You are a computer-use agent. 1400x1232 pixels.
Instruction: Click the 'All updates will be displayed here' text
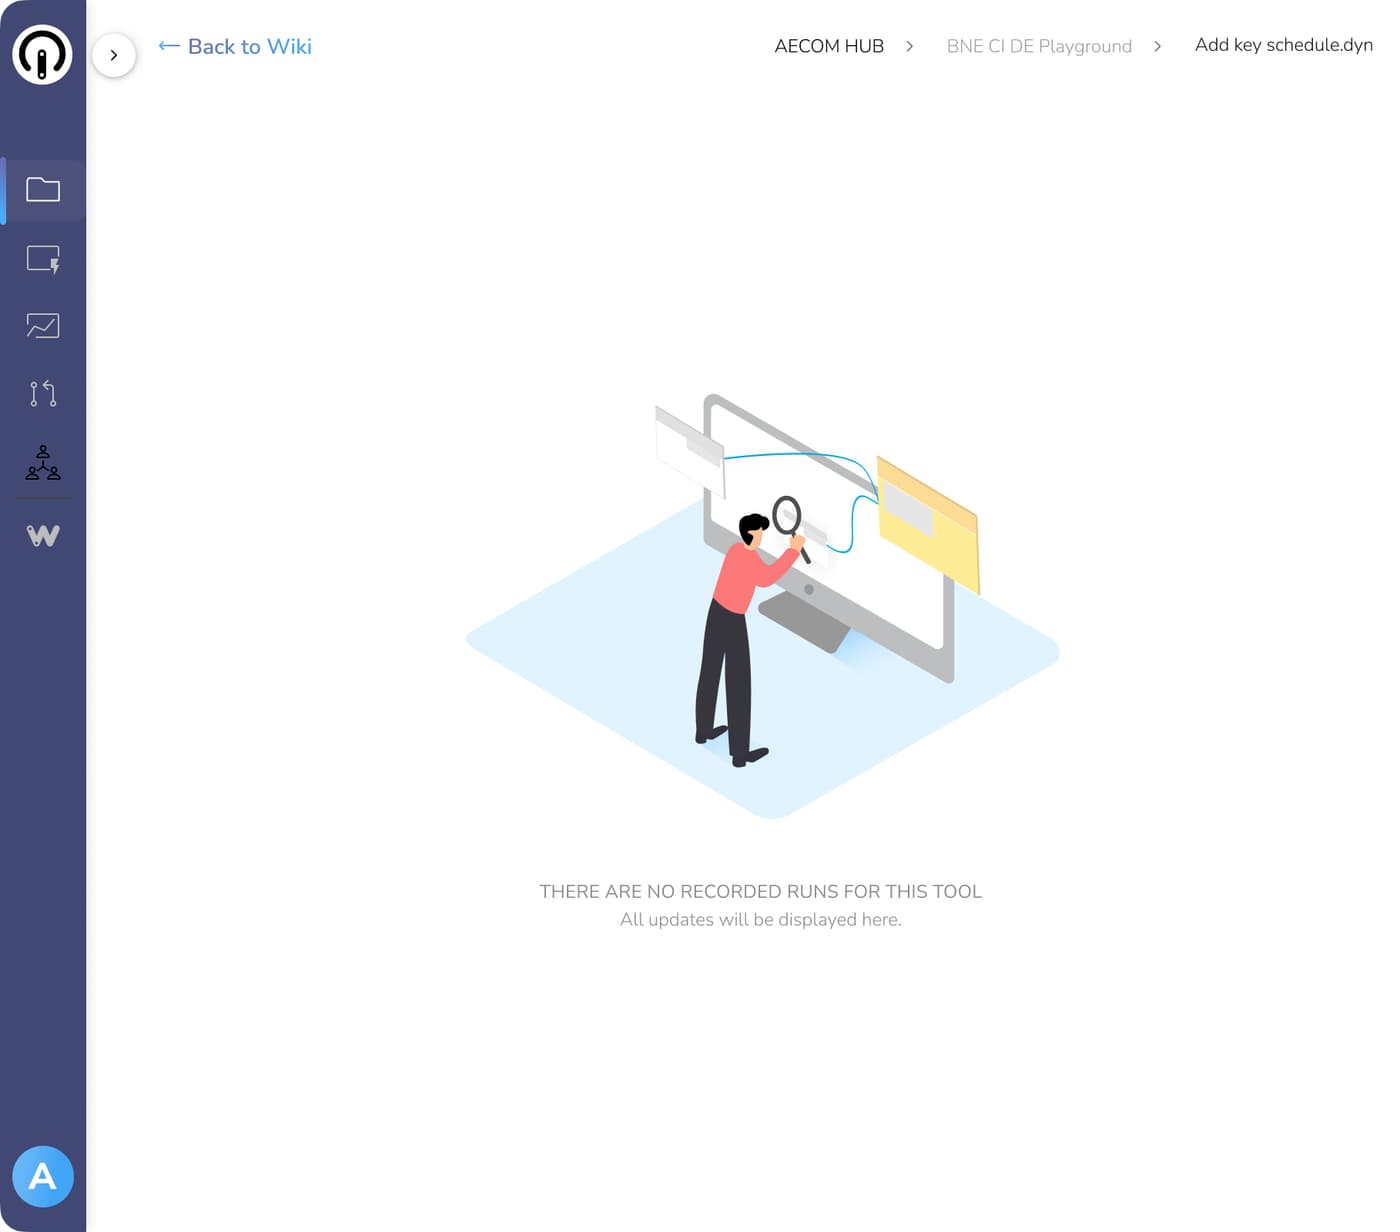(760, 919)
